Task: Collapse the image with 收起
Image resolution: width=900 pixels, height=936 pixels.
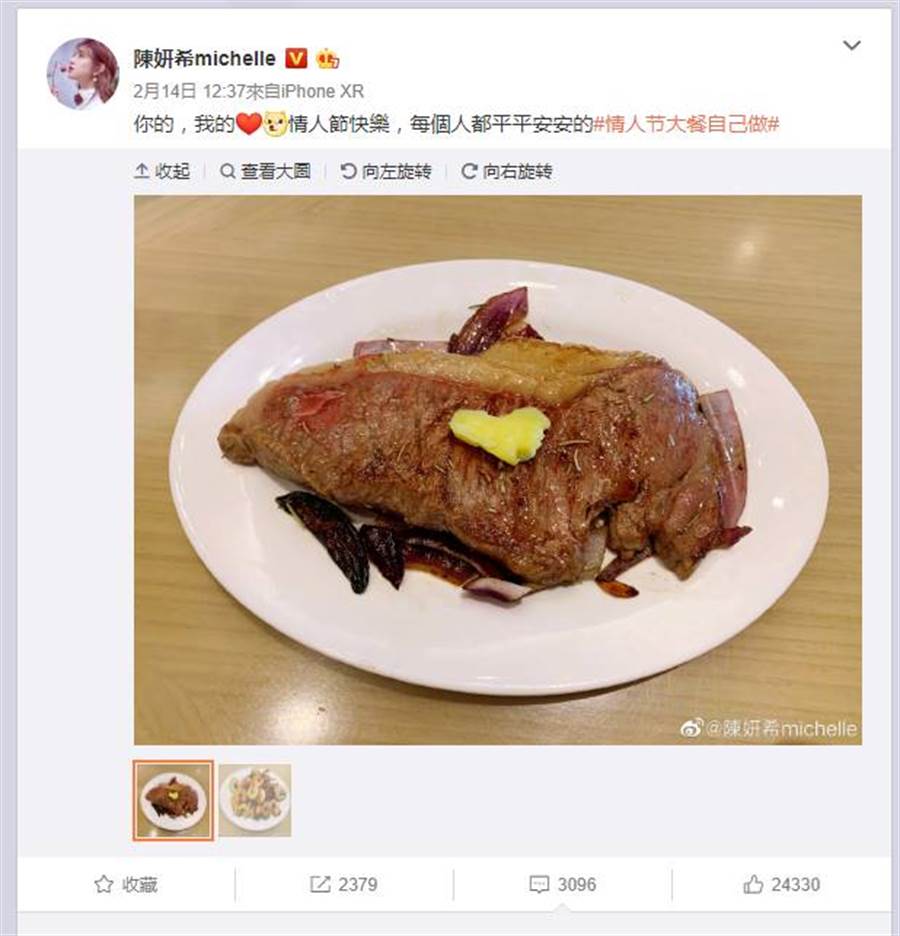Action: pyautogui.click(x=162, y=171)
